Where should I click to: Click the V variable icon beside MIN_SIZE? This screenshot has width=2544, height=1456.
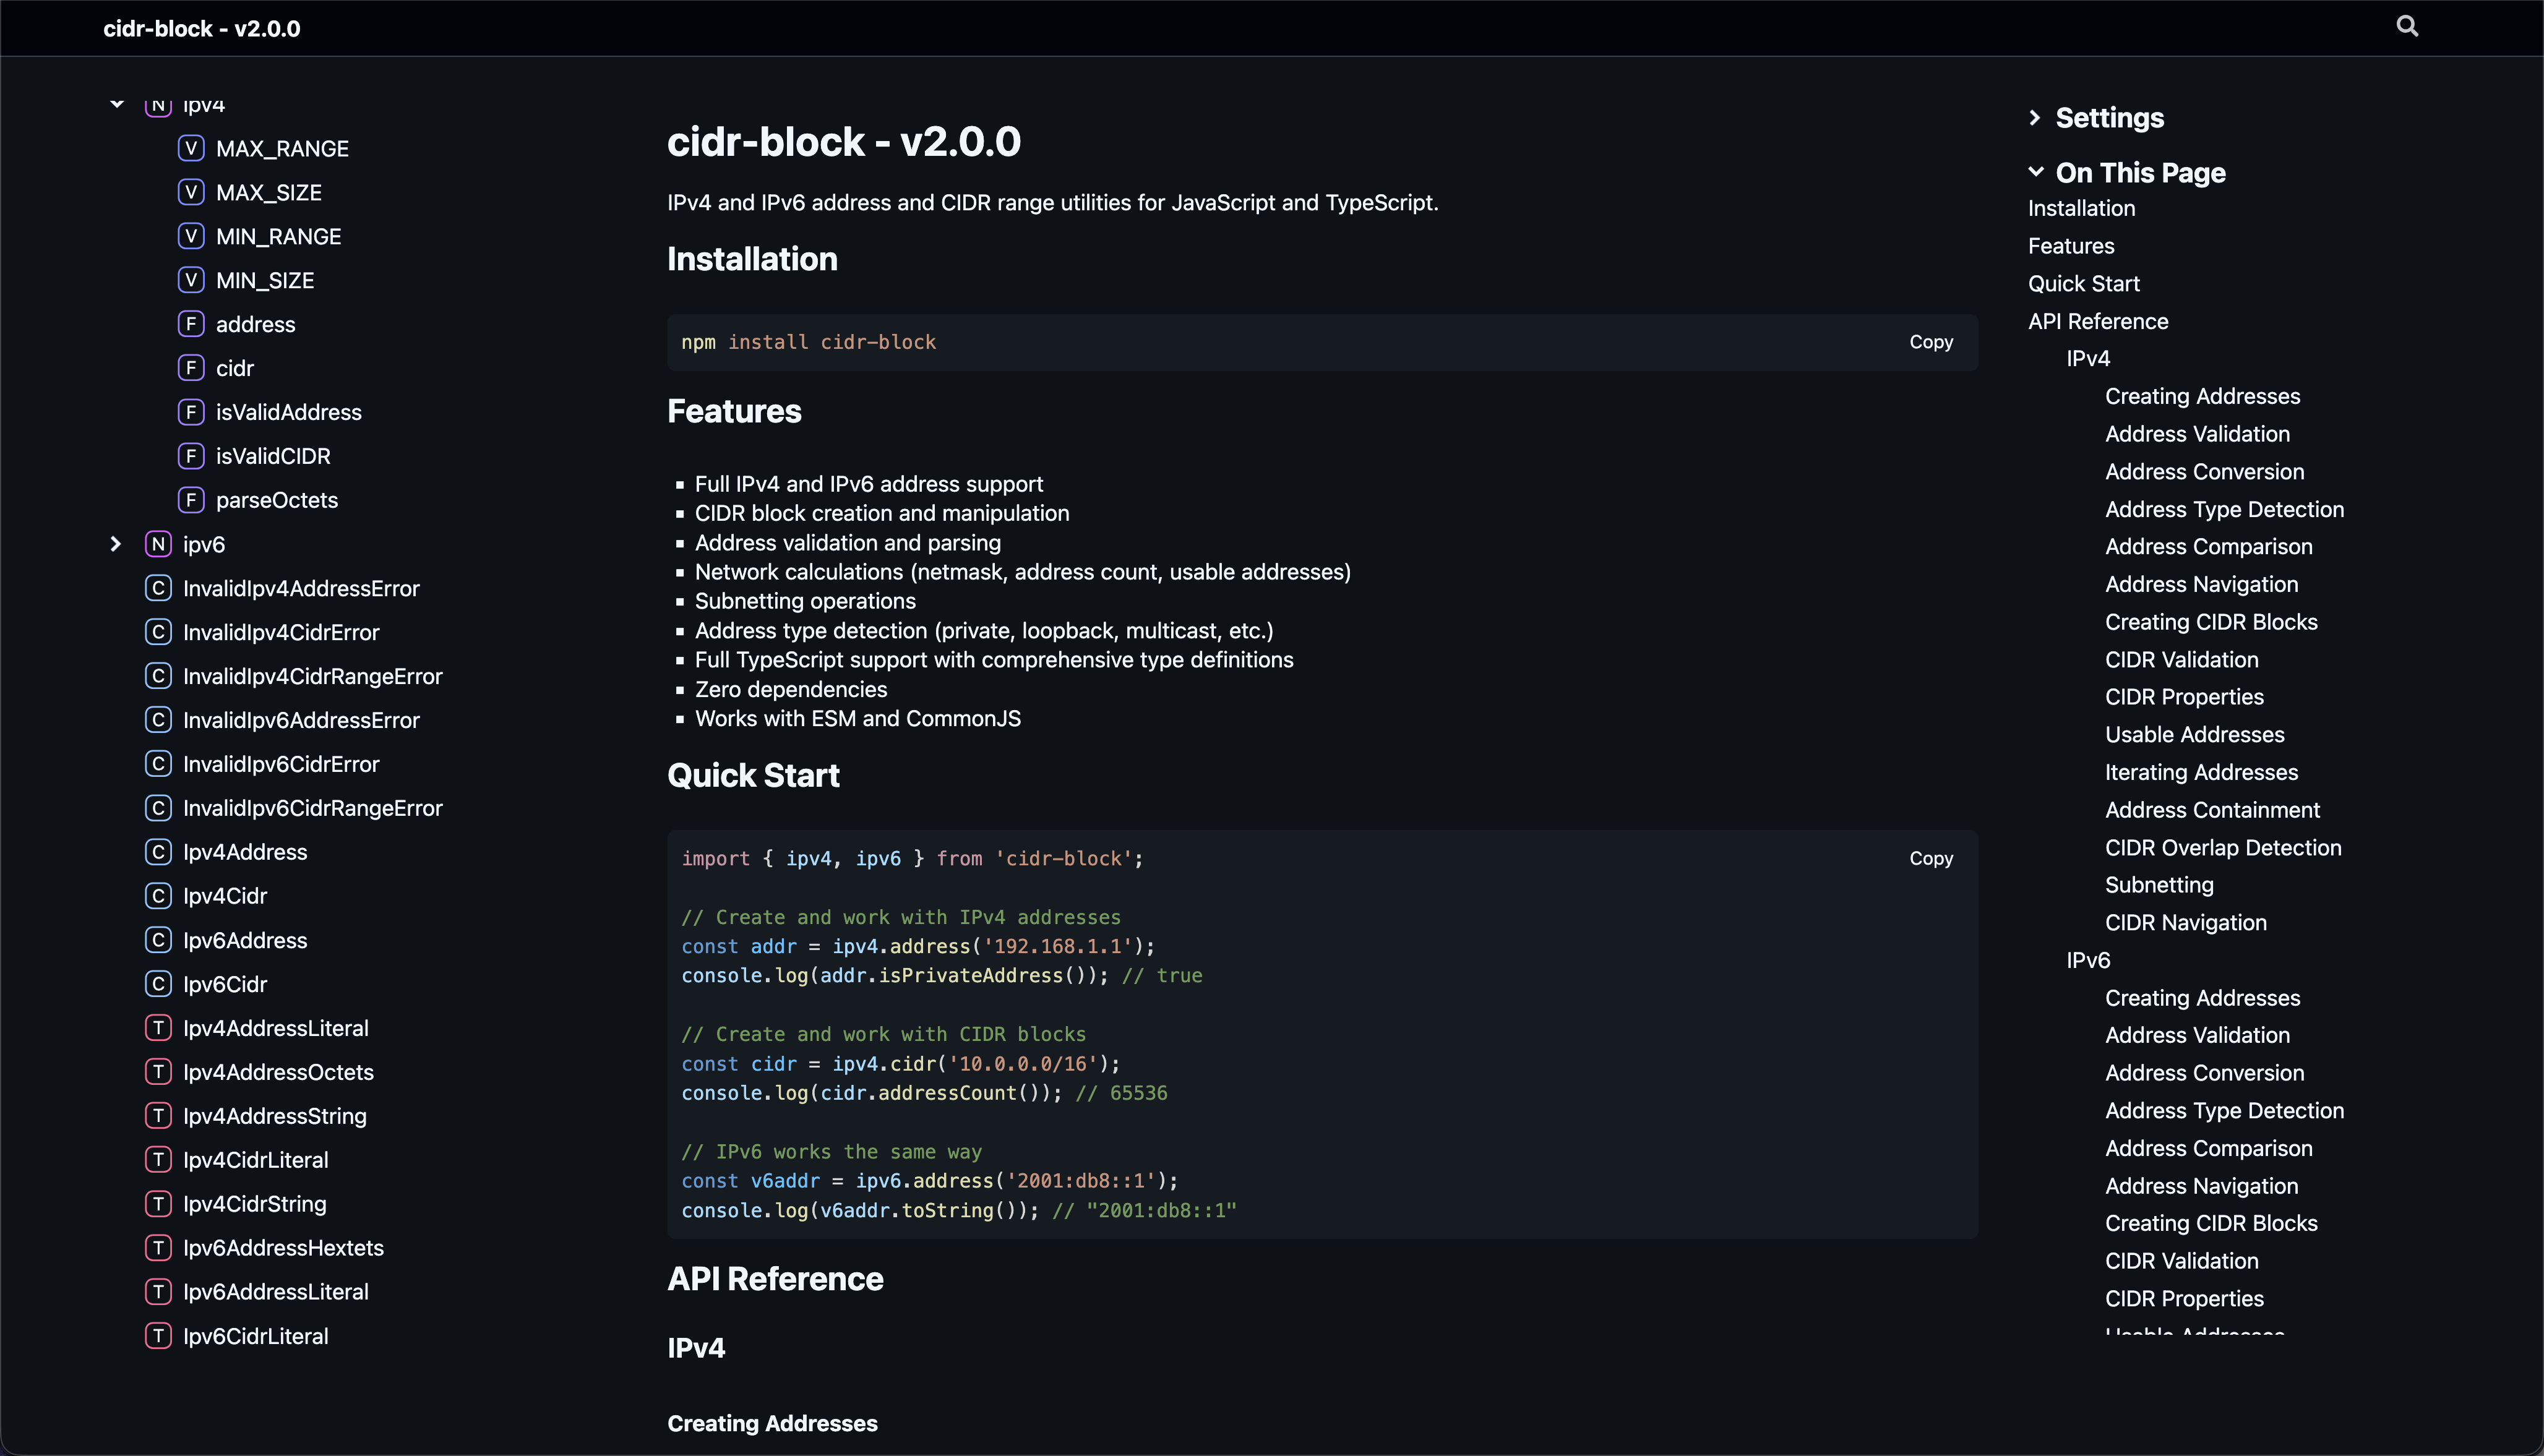(191, 280)
